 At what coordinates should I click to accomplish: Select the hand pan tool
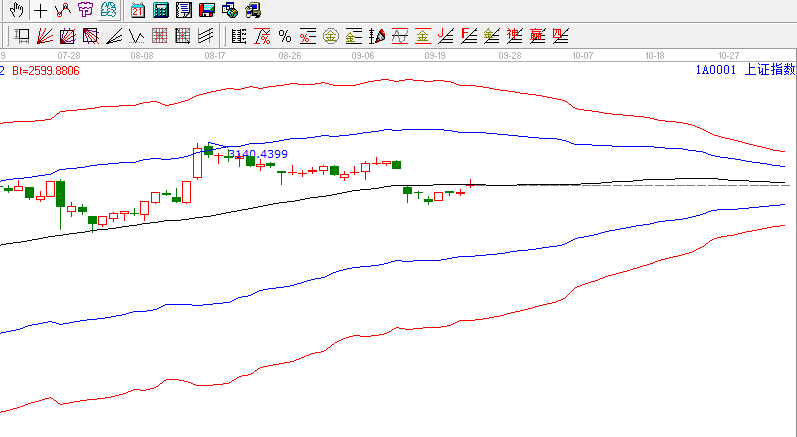tap(16, 11)
